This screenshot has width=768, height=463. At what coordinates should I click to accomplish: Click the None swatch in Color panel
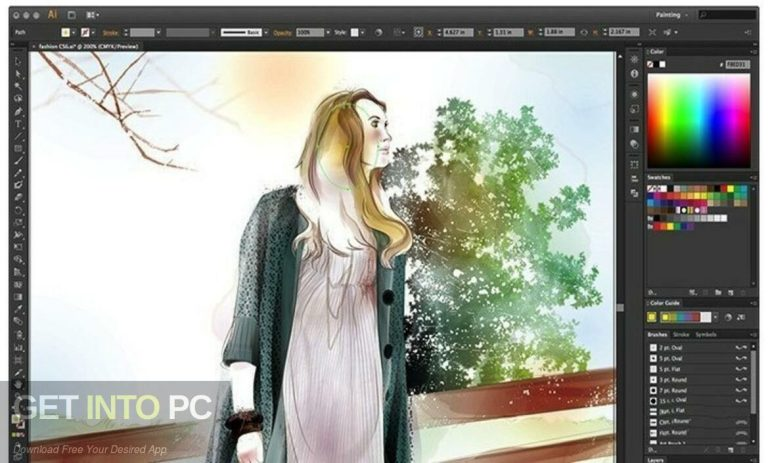pyautogui.click(x=650, y=64)
